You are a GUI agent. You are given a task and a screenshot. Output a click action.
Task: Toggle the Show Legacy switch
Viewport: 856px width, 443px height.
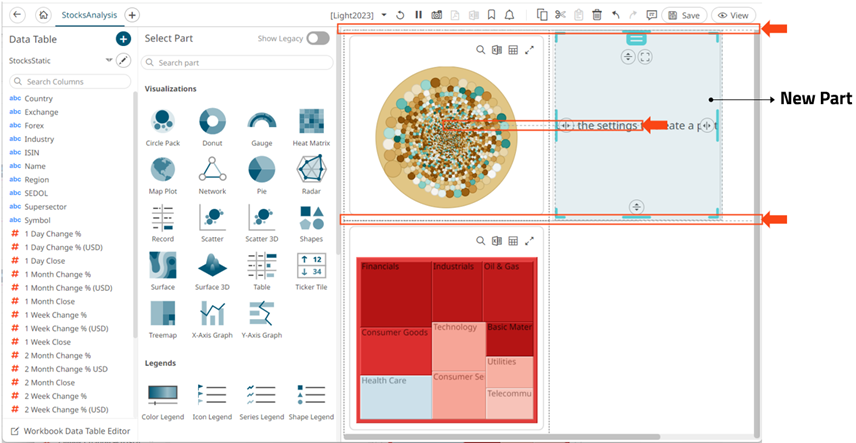(318, 38)
